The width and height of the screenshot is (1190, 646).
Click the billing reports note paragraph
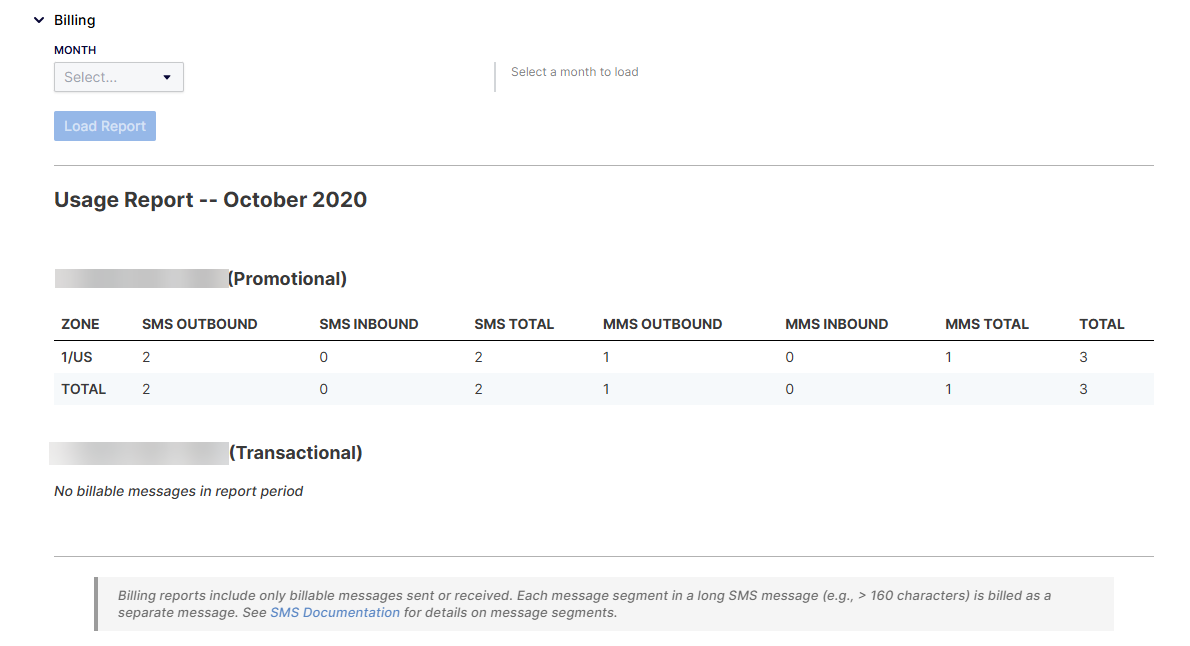pyautogui.click(x=584, y=604)
